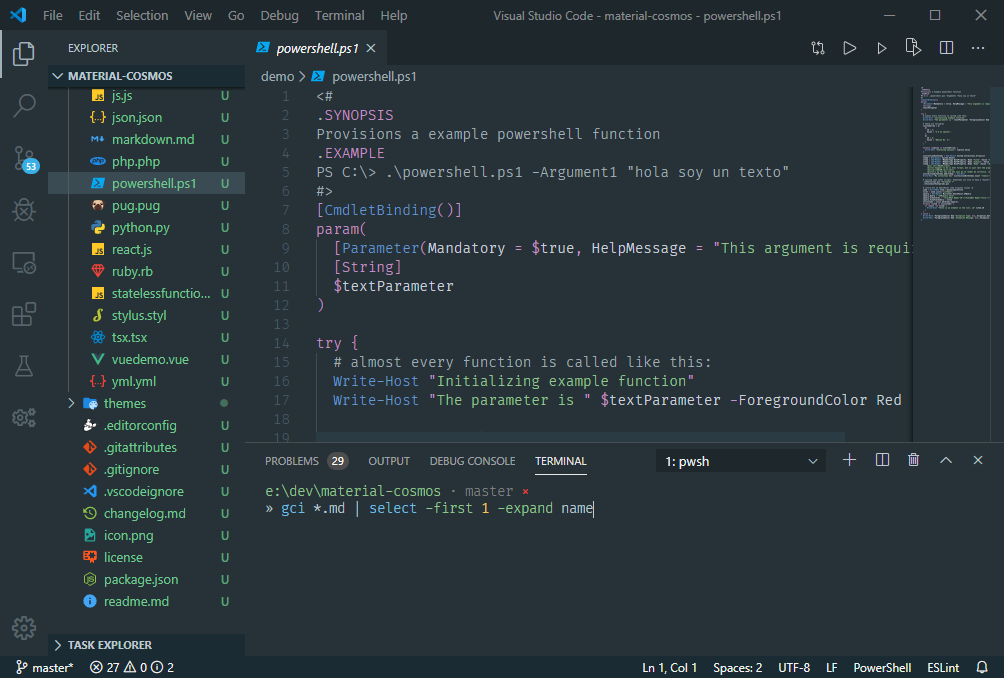
Task: Click ESLint in status bar
Action: coord(943,667)
